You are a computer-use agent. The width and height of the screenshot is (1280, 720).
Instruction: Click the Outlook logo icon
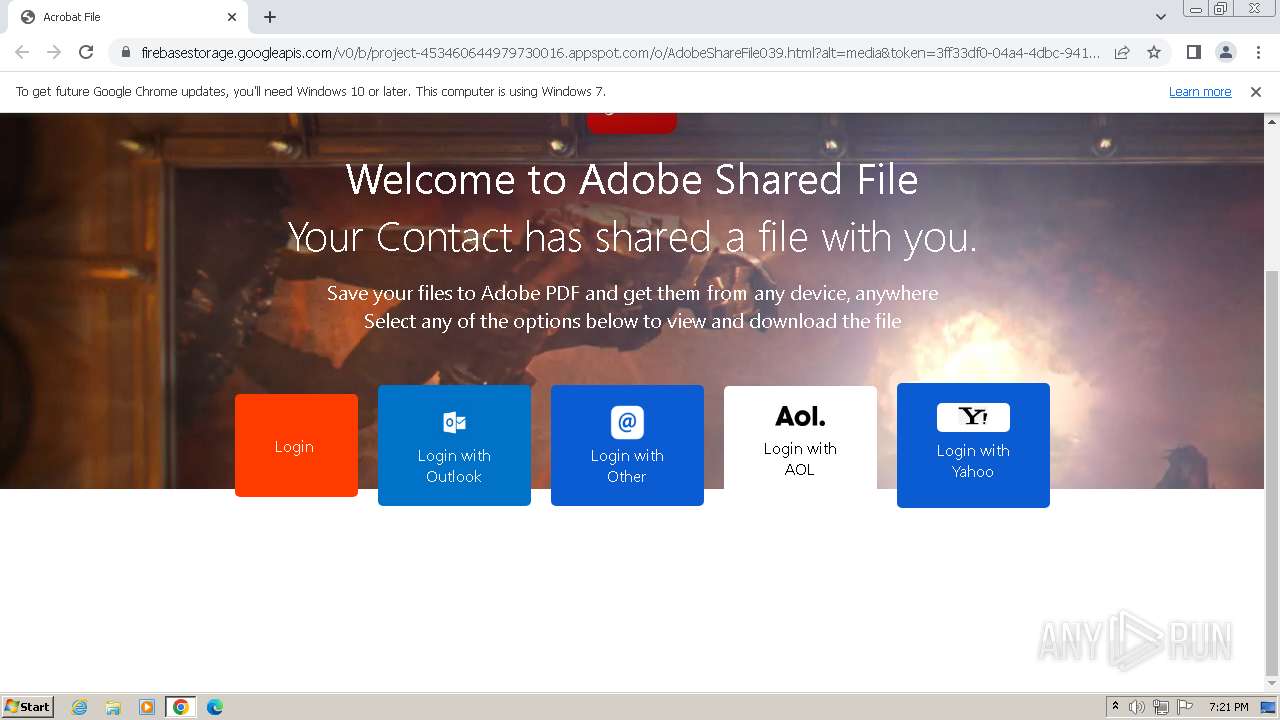pyautogui.click(x=454, y=422)
